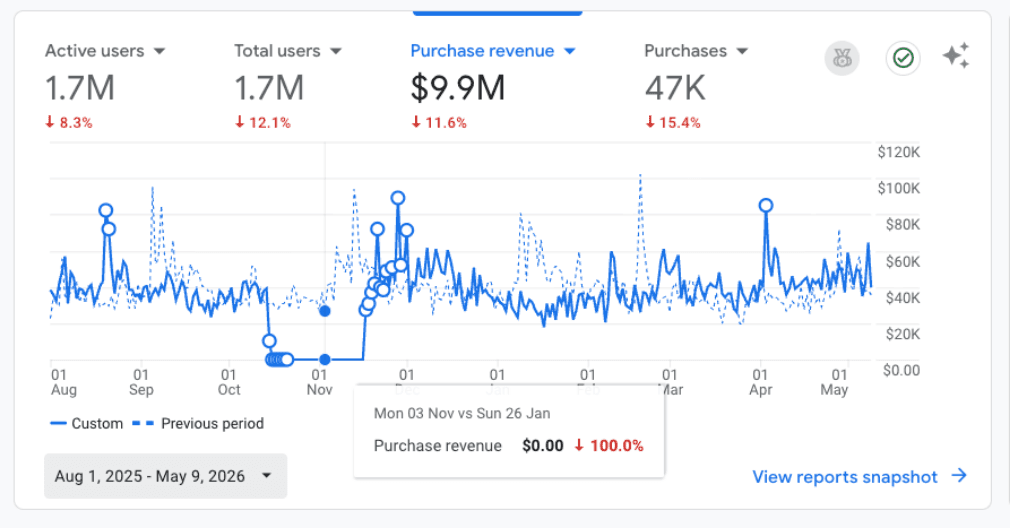Click the 11.6% decrease indicator
The height and width of the screenshot is (529, 1010).
coord(439,122)
